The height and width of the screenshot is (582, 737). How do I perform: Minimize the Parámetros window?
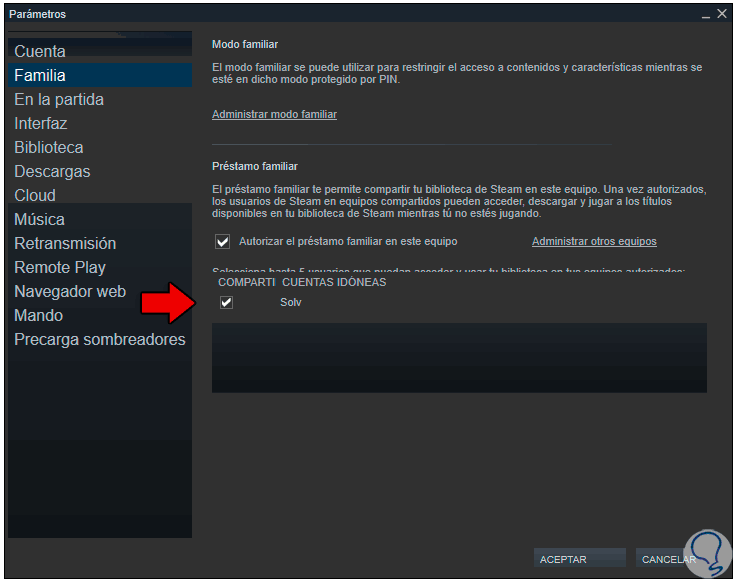pos(706,15)
